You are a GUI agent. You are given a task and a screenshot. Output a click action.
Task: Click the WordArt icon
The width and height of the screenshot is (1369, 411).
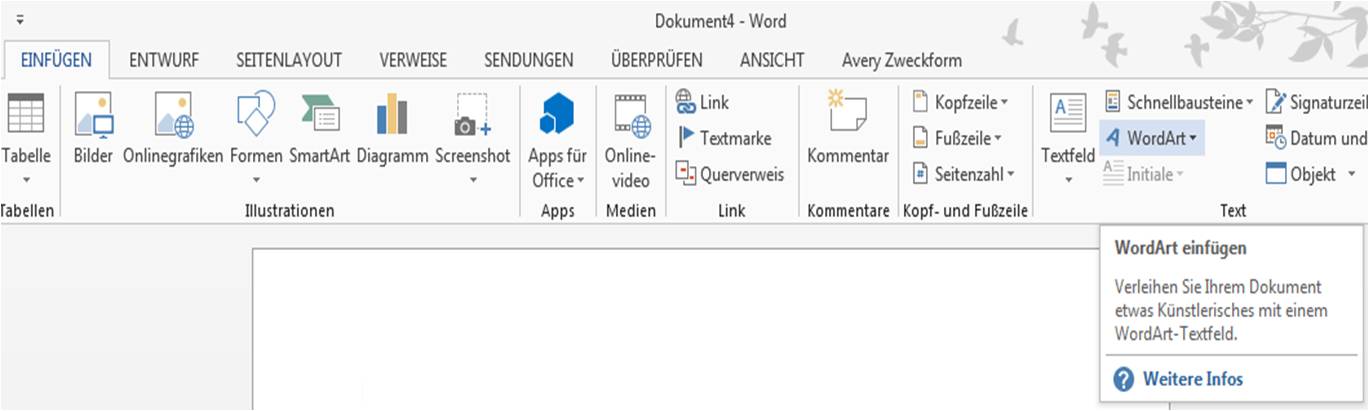tap(1113, 138)
